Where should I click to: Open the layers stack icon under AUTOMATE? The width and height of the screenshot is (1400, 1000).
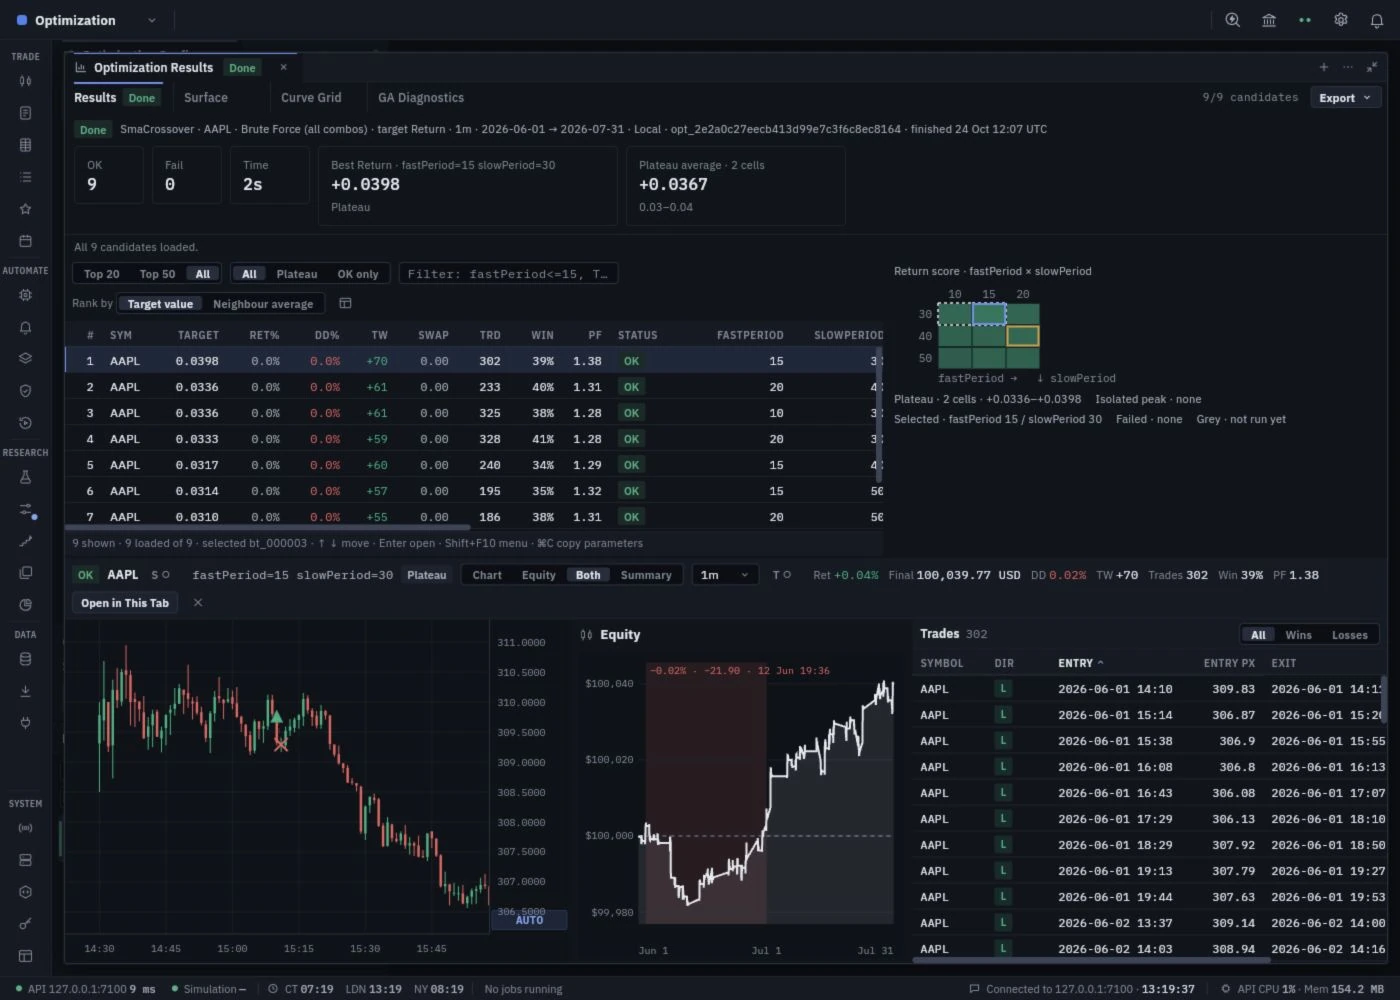pos(25,359)
